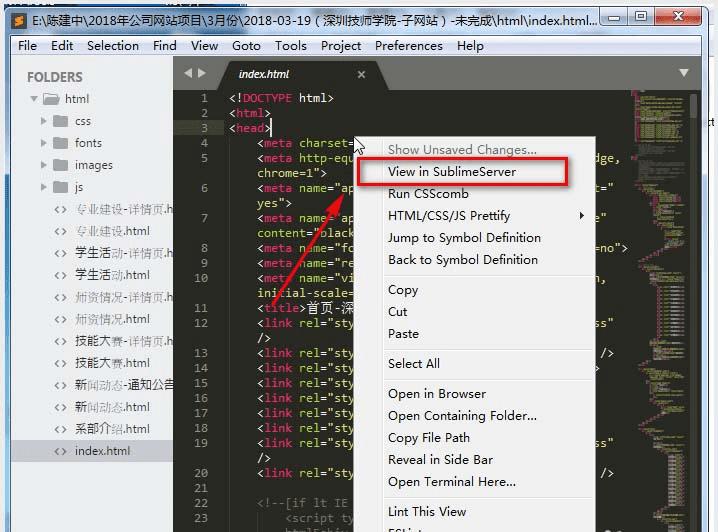Open the View menu
718x532 pixels.
(x=205, y=46)
